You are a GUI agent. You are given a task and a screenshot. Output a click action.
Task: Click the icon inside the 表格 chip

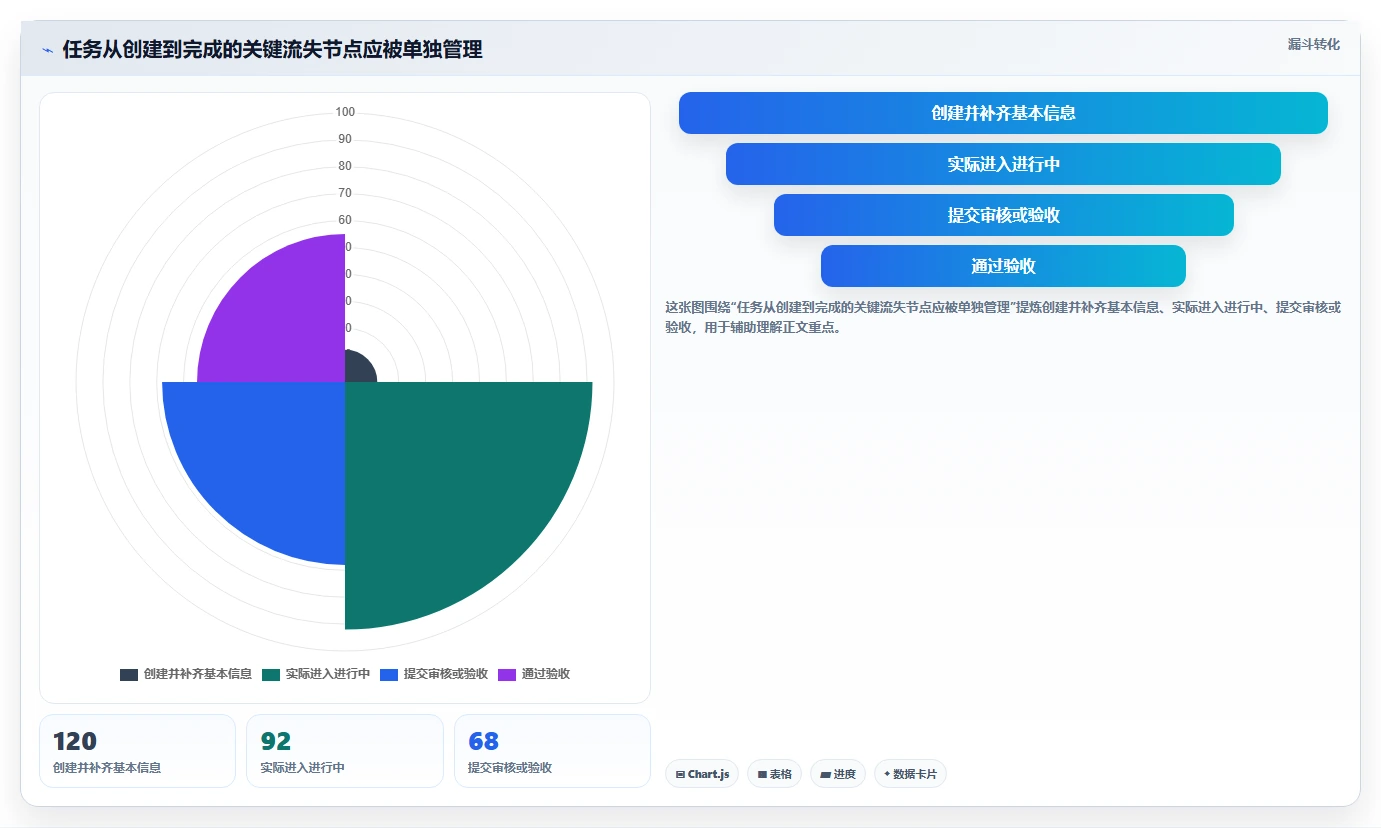pyautogui.click(x=762, y=775)
